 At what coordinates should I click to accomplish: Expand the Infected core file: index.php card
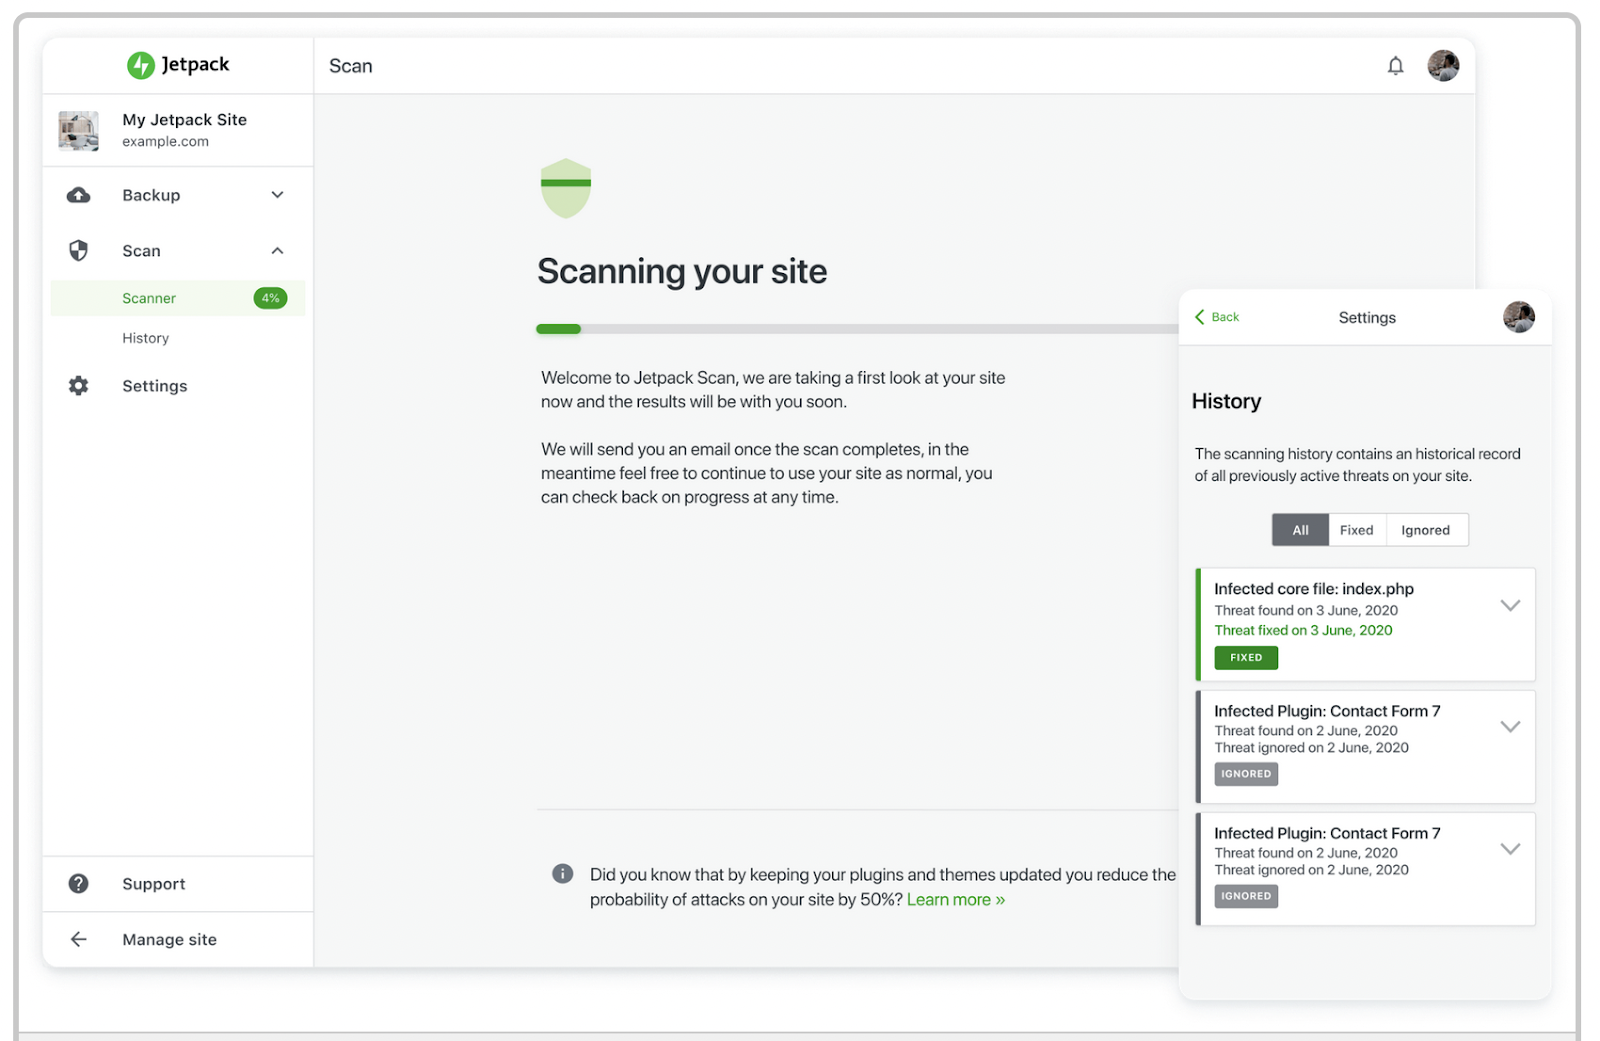(x=1510, y=606)
